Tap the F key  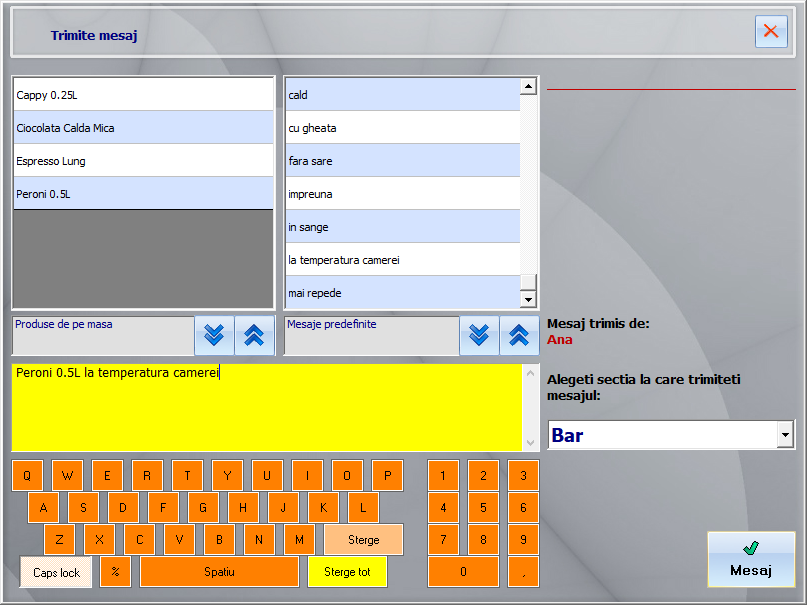163,508
